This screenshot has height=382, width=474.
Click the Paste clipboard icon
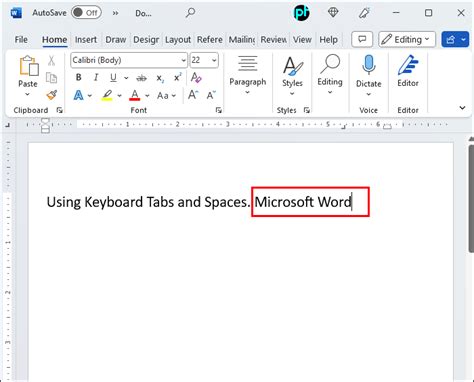[28, 65]
